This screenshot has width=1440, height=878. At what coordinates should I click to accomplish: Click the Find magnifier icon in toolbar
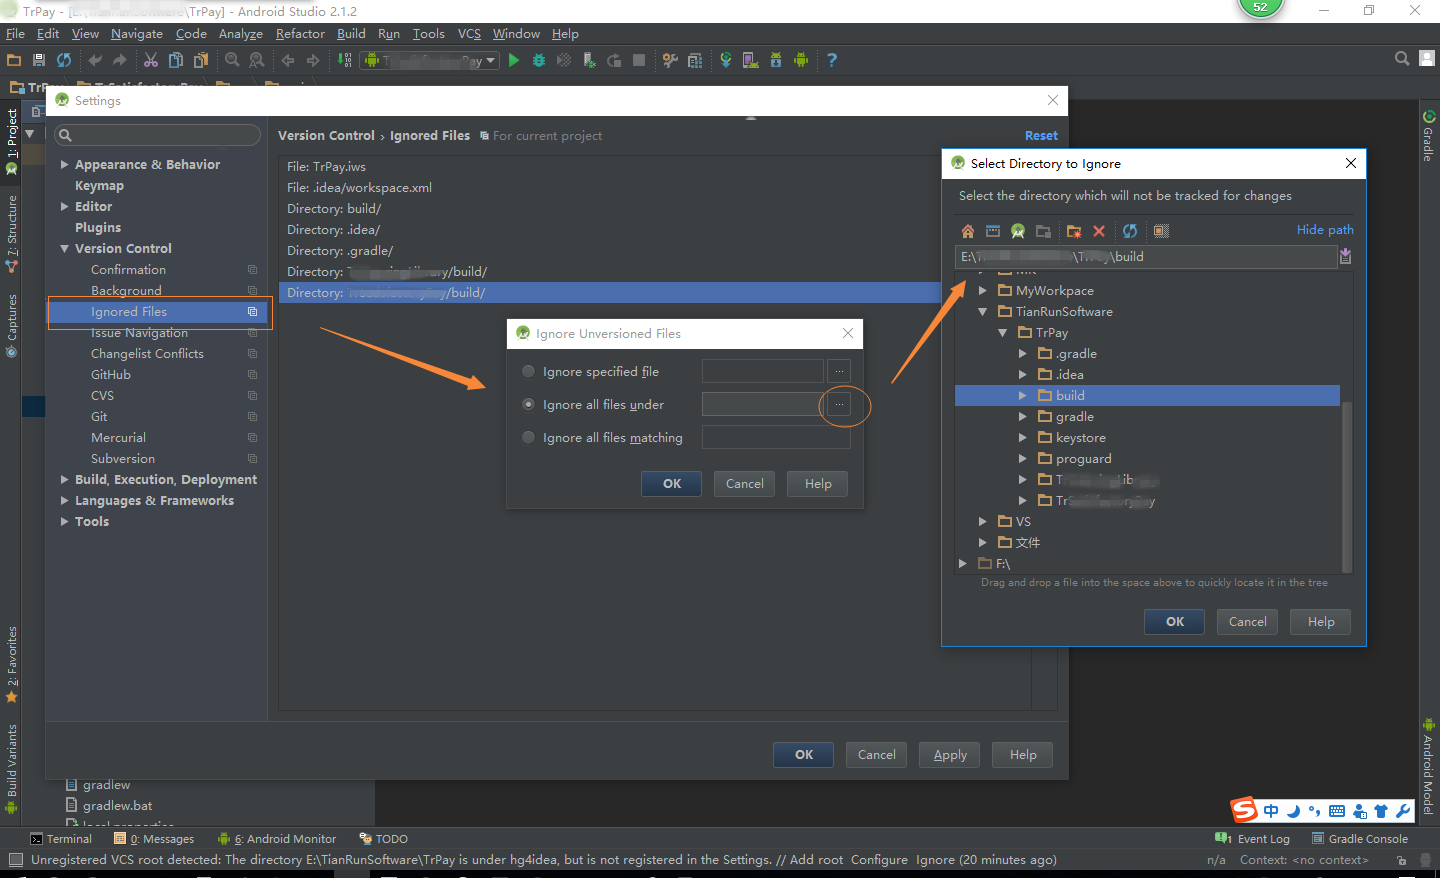coord(232,60)
